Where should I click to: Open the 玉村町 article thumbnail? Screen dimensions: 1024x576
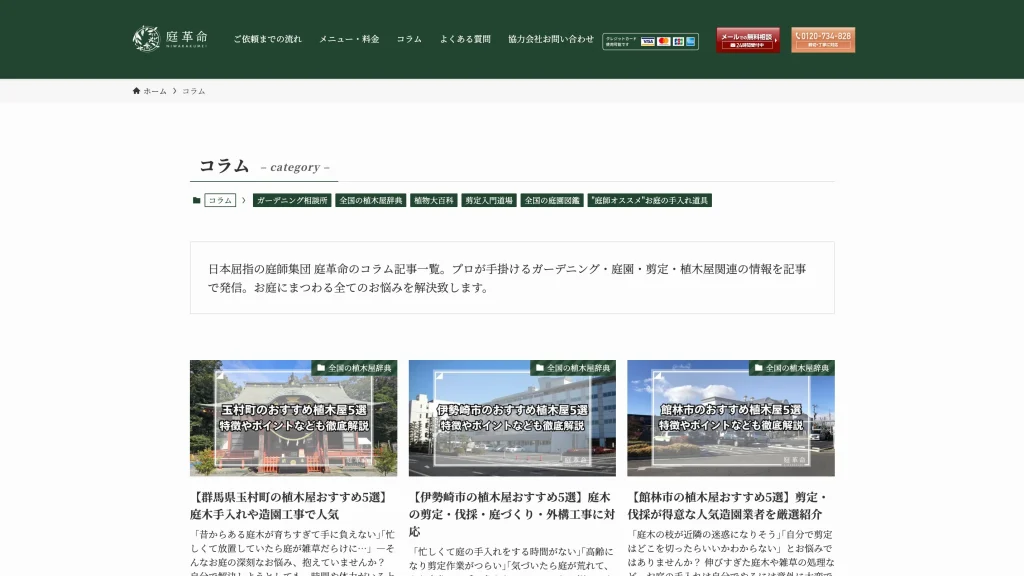tap(293, 418)
